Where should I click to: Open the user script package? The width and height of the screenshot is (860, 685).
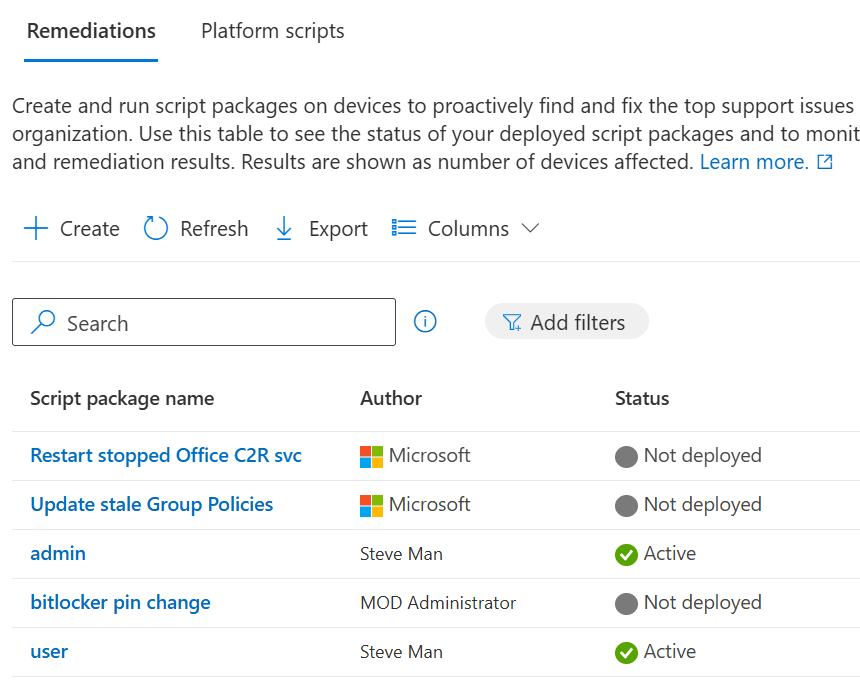[49, 652]
